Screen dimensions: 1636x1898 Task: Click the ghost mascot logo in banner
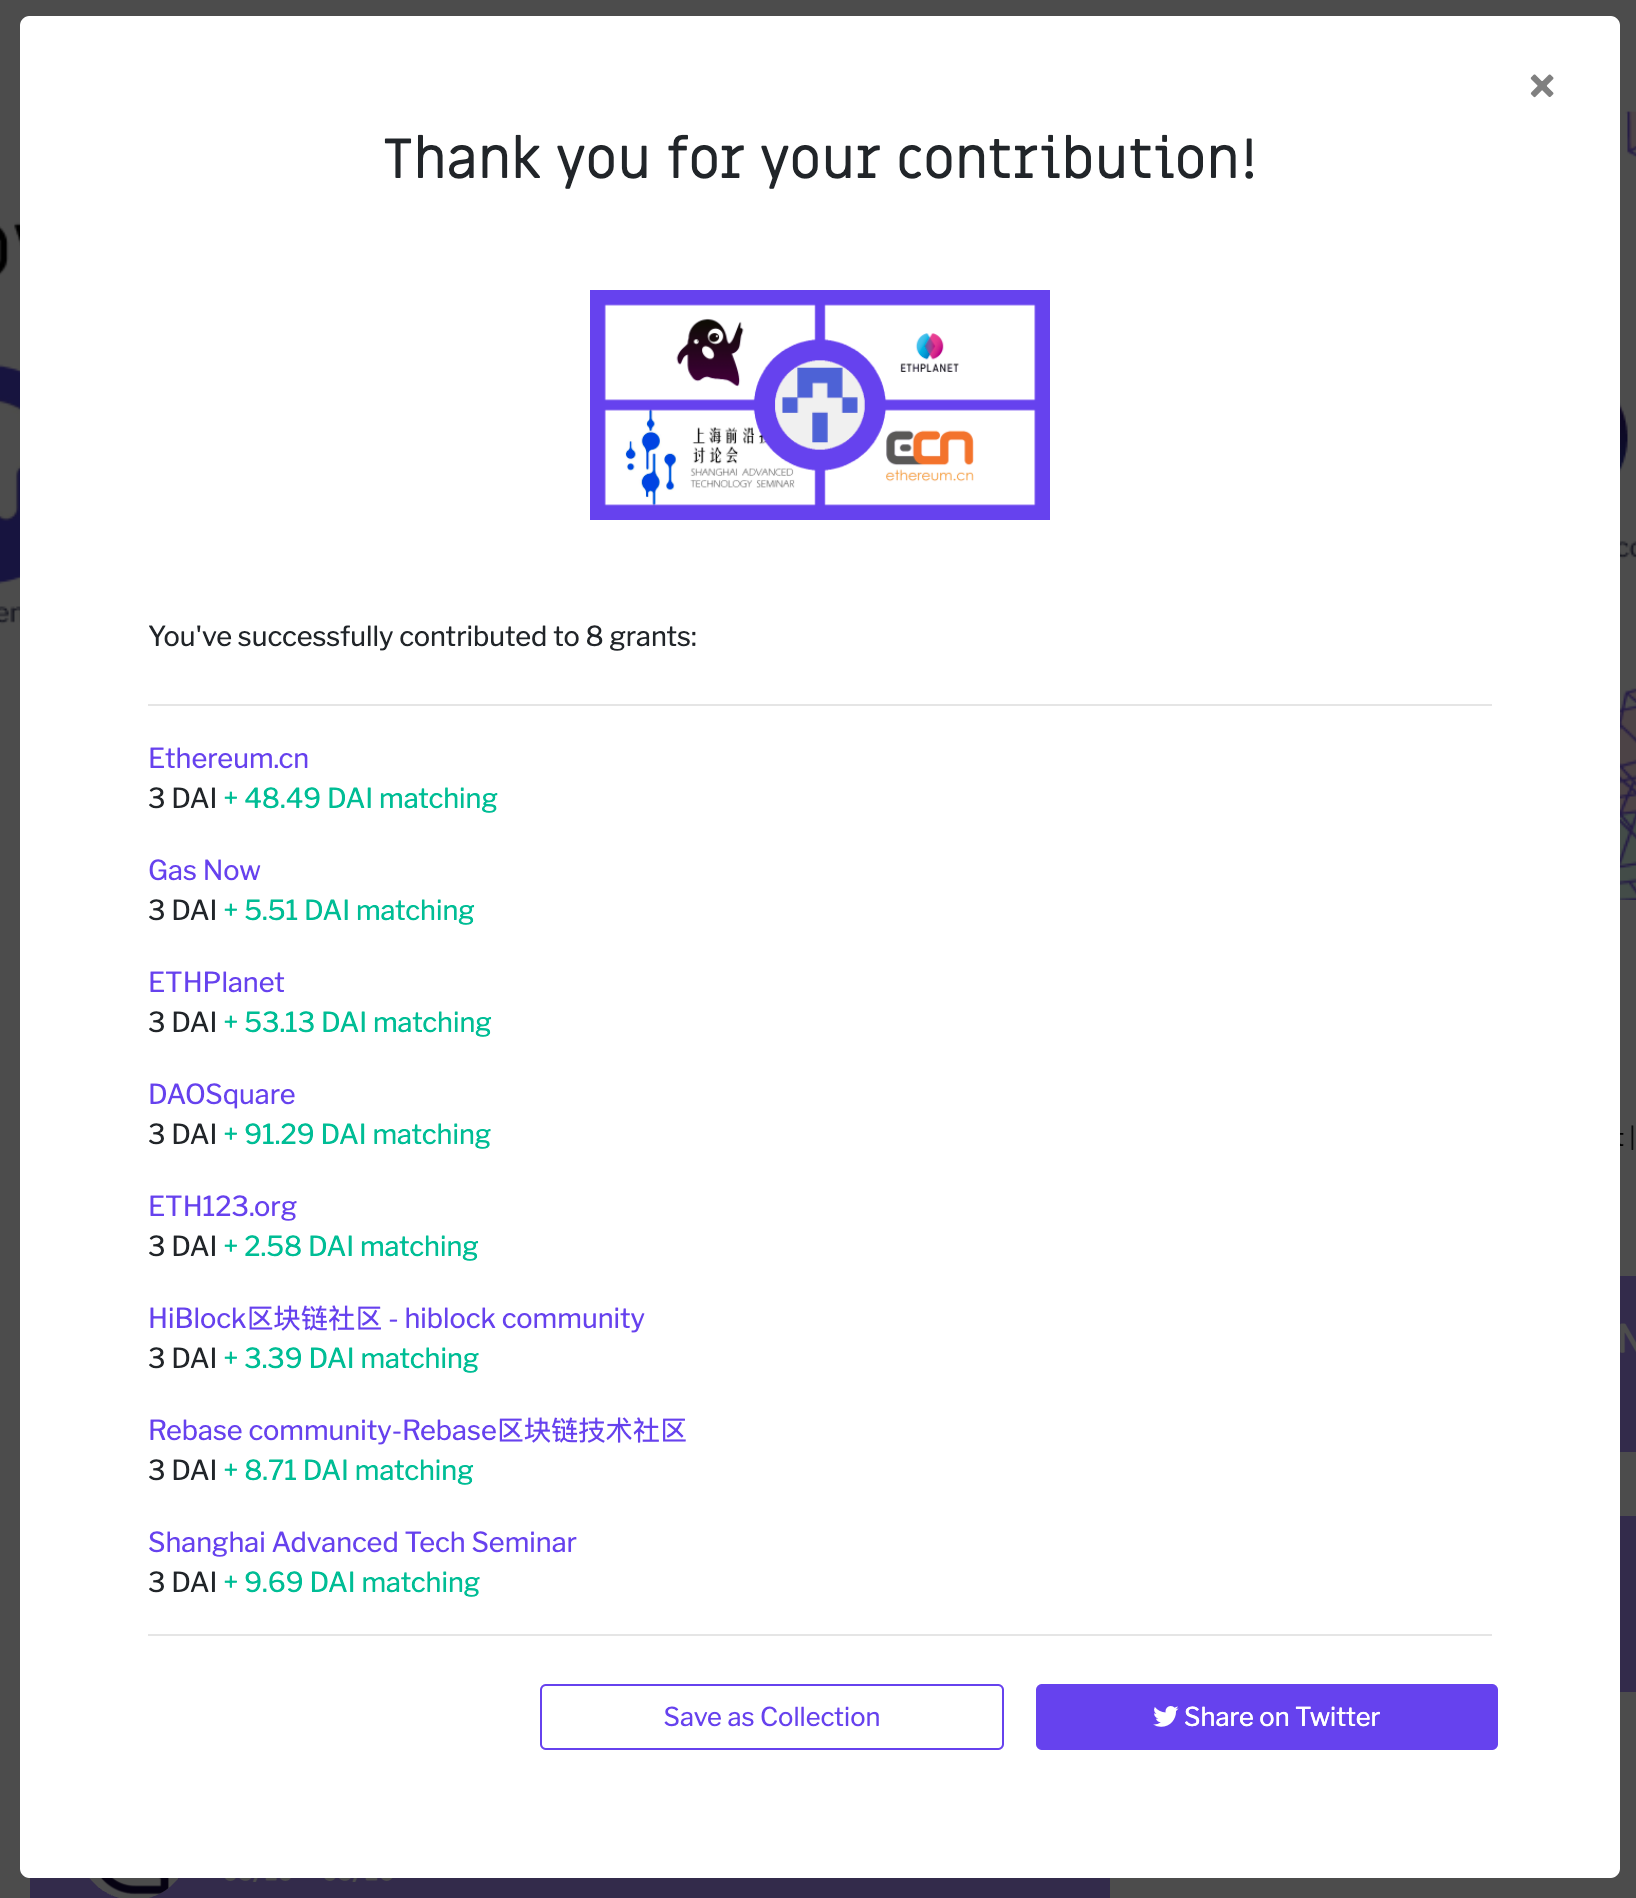click(711, 352)
